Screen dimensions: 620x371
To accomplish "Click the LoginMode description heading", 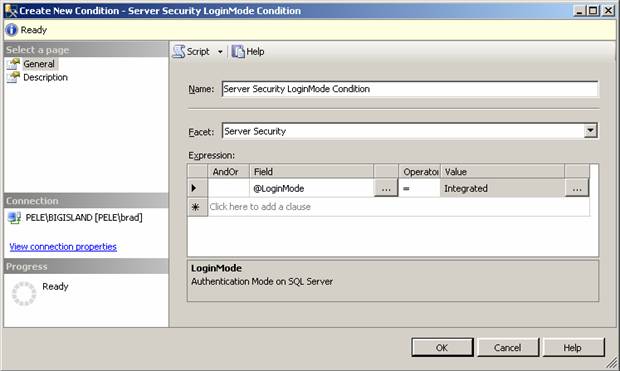I will (x=216, y=268).
